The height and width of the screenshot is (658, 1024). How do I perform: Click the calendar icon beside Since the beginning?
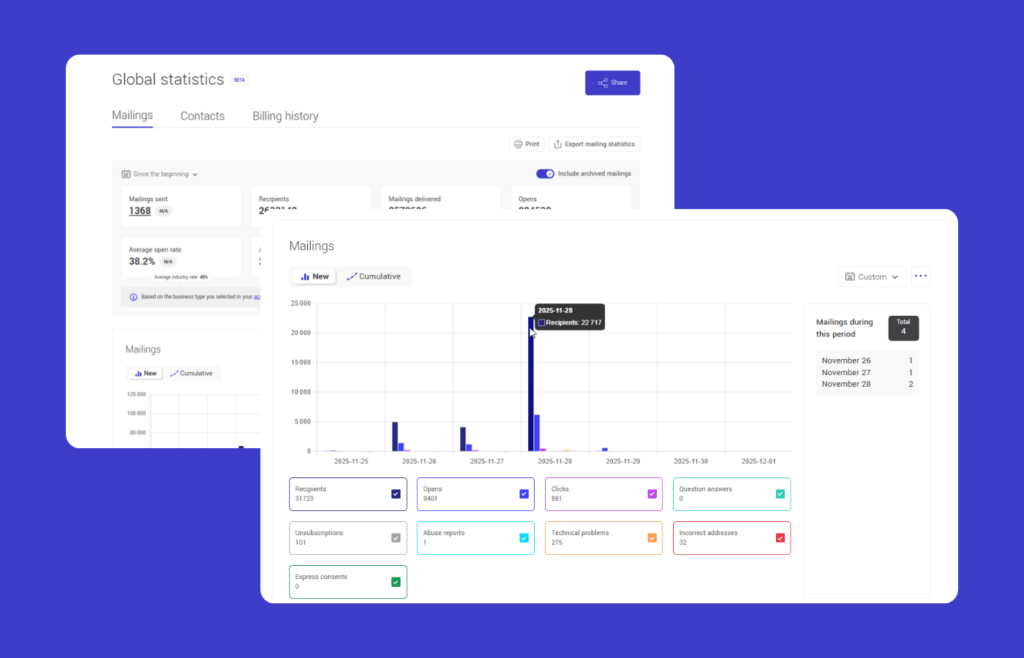tap(125, 174)
